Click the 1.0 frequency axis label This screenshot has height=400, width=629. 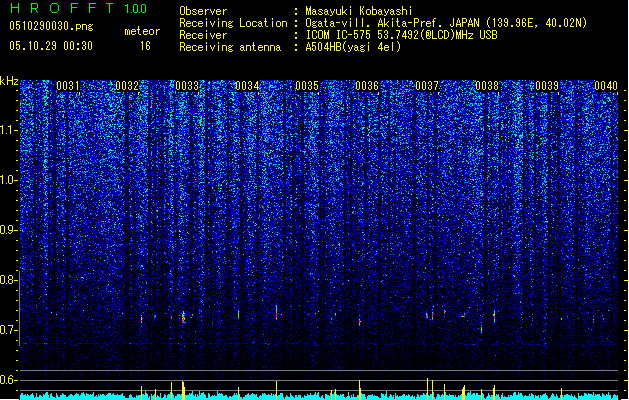pos(9,180)
